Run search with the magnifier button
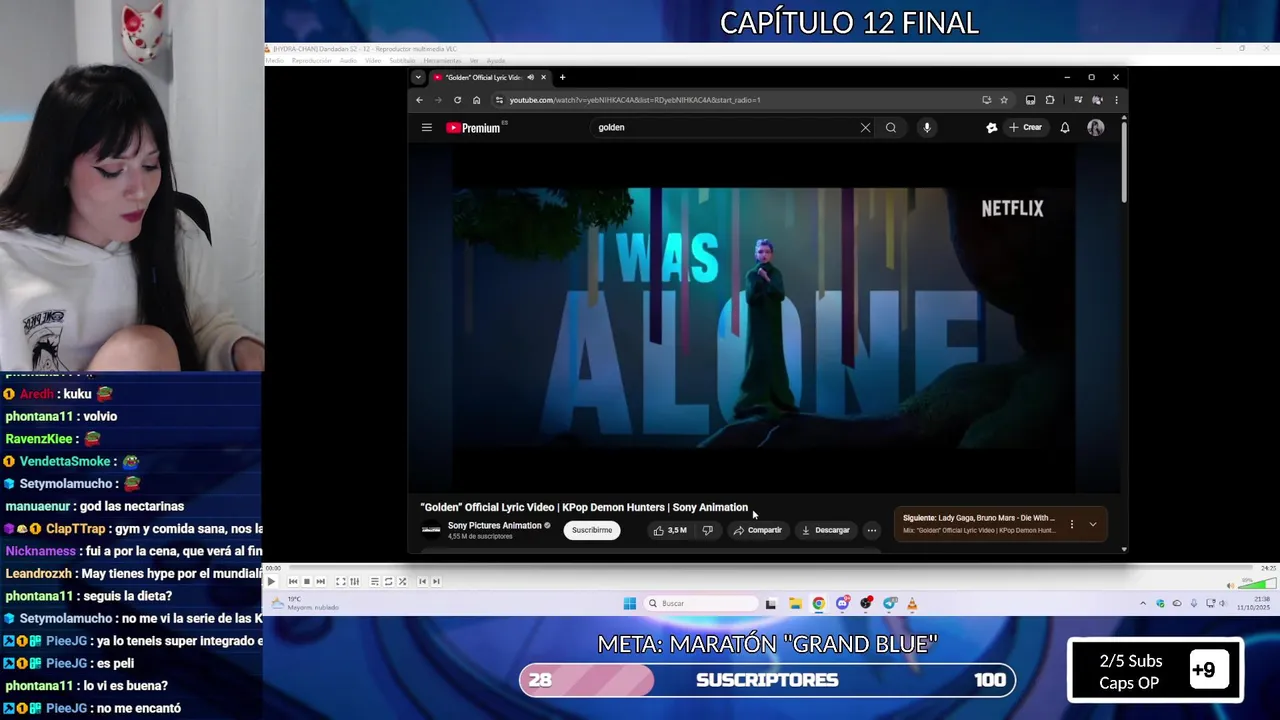Screen dimensions: 1280x720 (891, 127)
